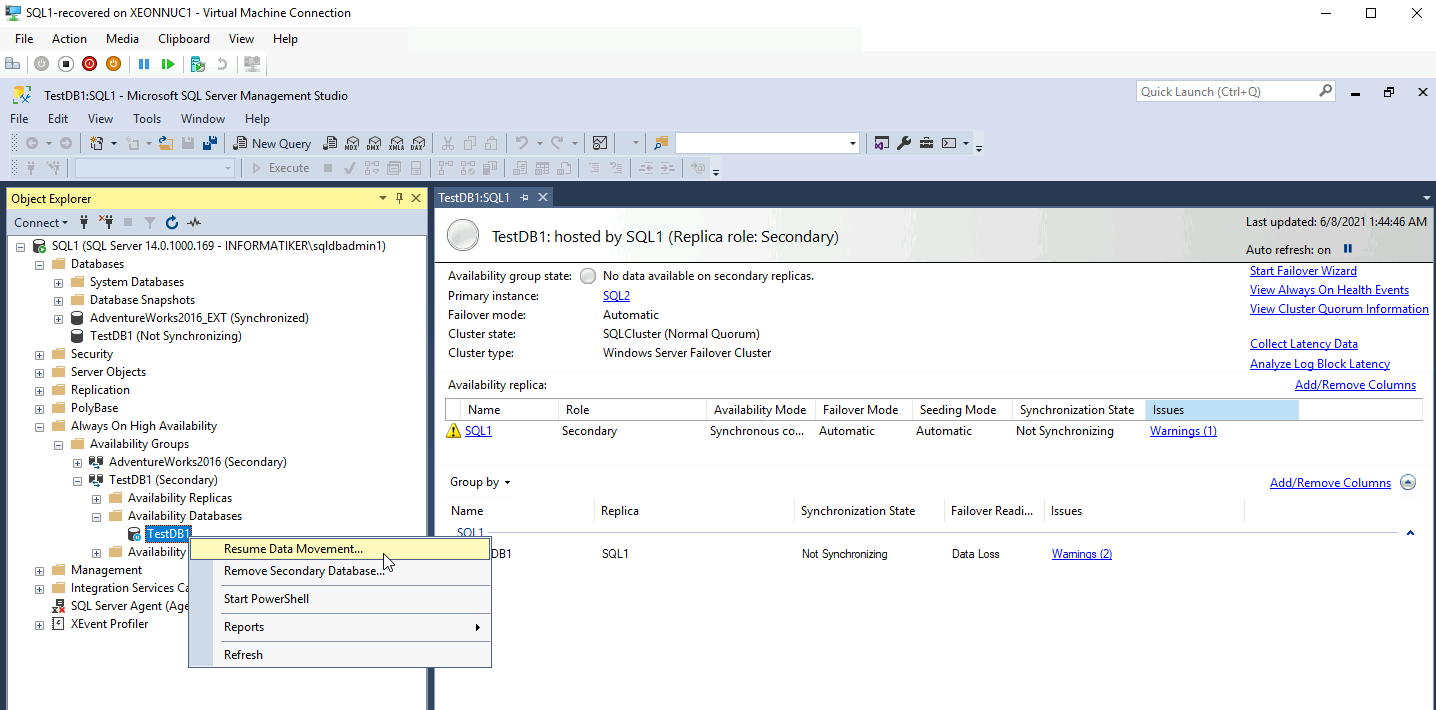Select TestDB1 (Not Synchronizing) database
Image resolution: width=1436 pixels, height=710 pixels.
165,336
